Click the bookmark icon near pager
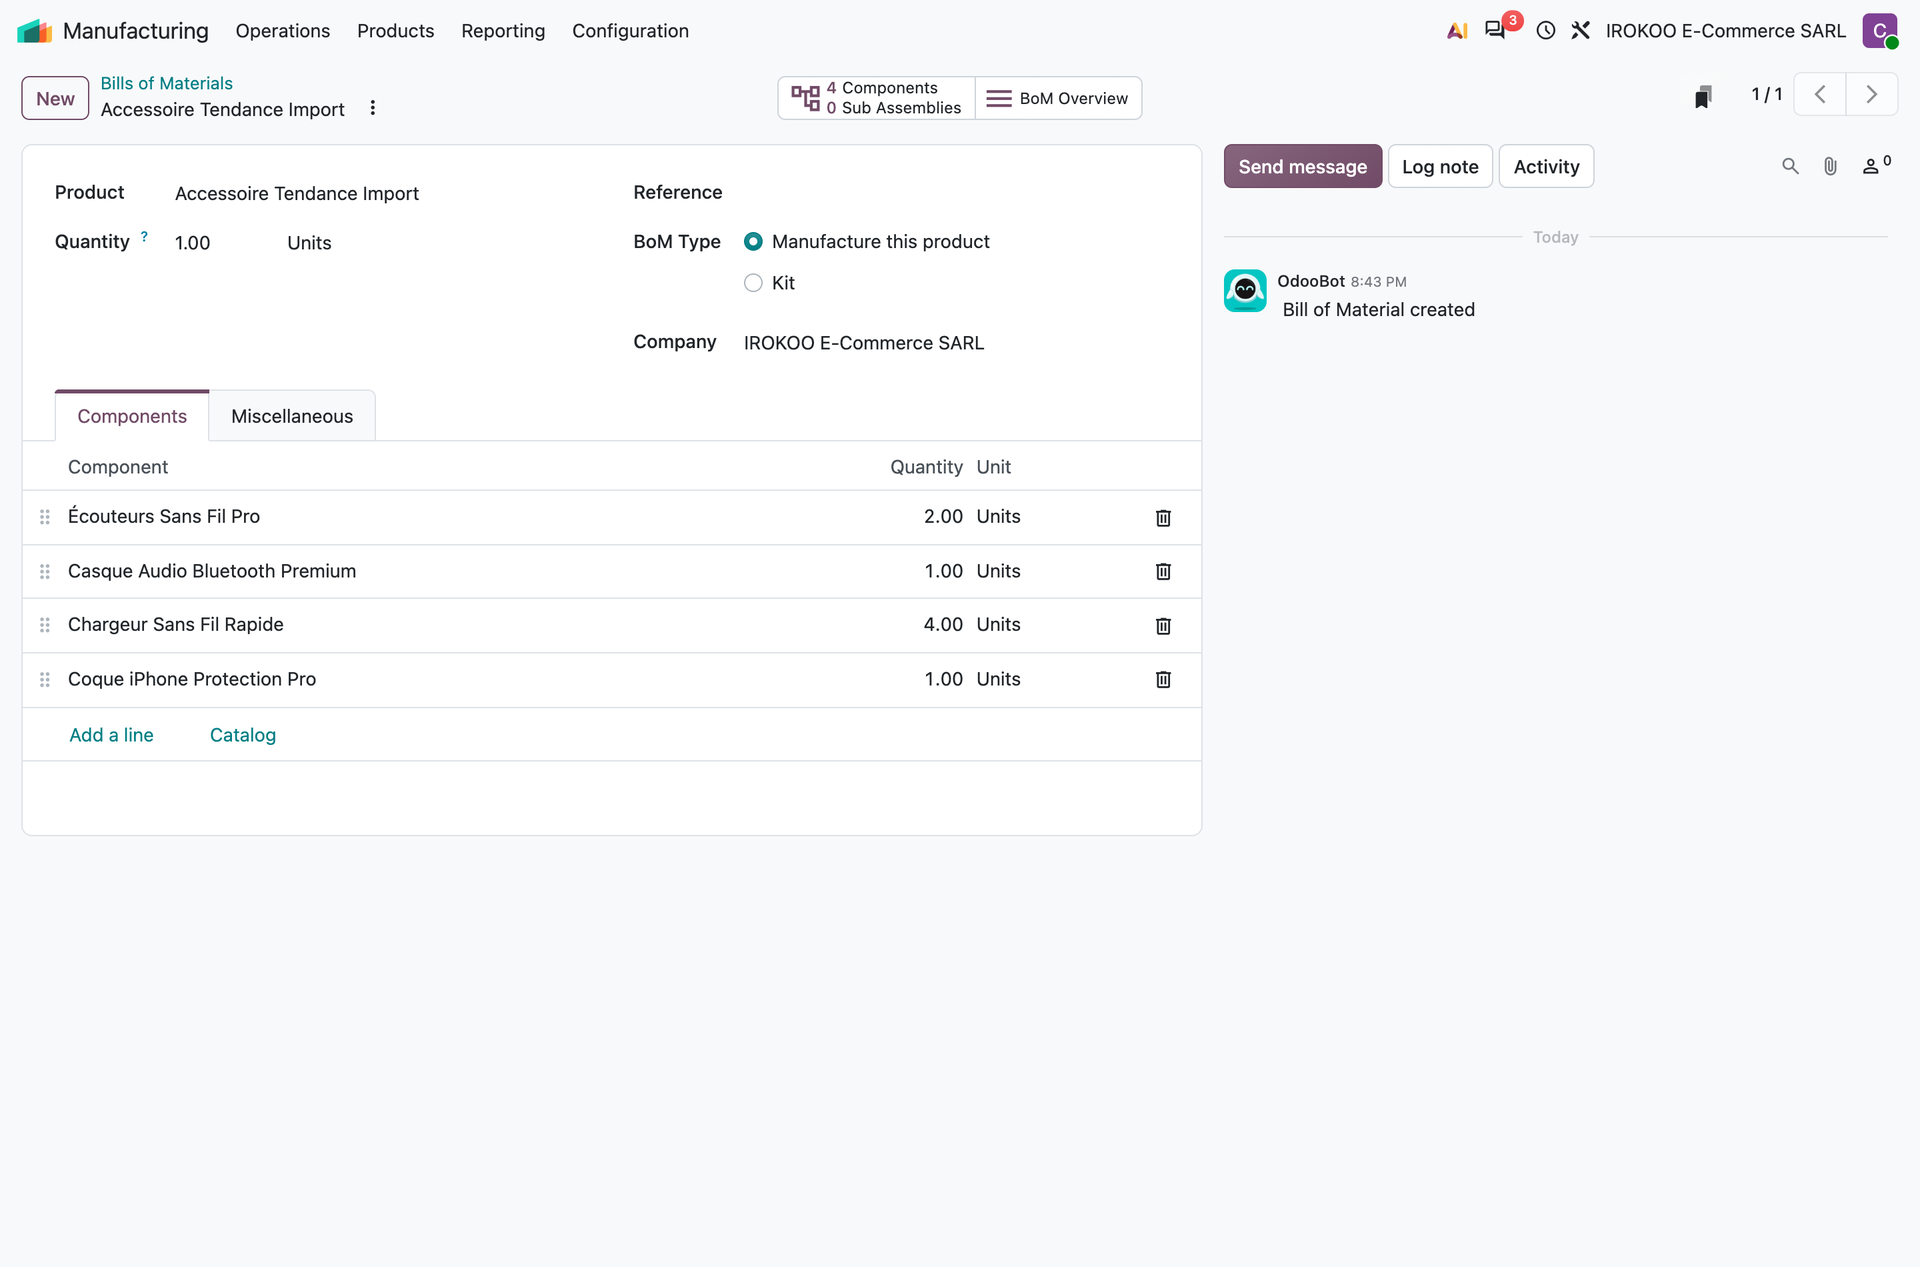The height and width of the screenshot is (1267, 1920). [x=1703, y=96]
